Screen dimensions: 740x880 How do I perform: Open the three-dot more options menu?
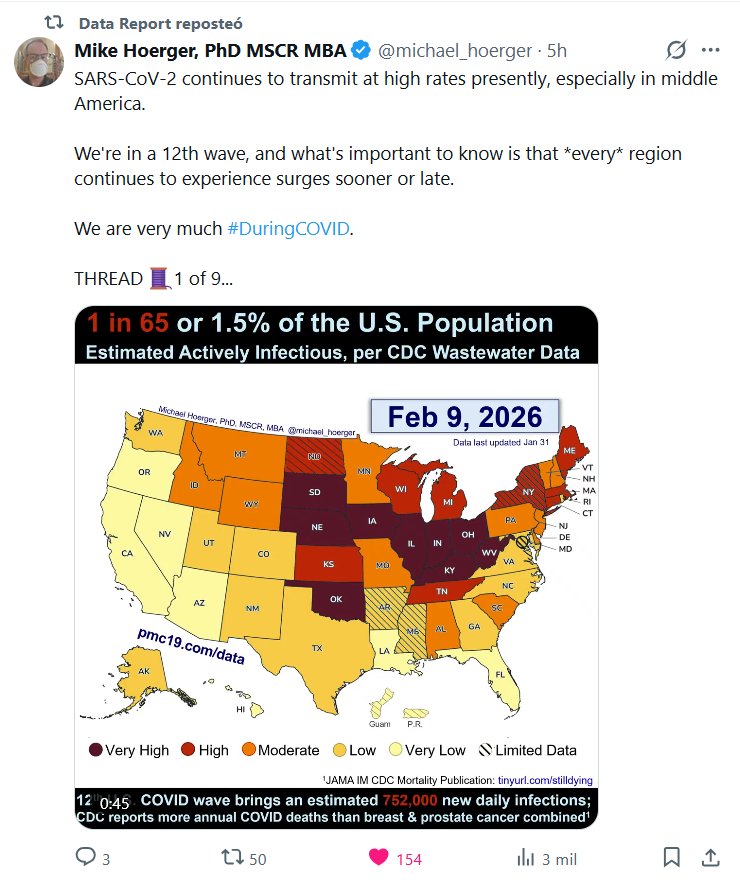pos(710,50)
